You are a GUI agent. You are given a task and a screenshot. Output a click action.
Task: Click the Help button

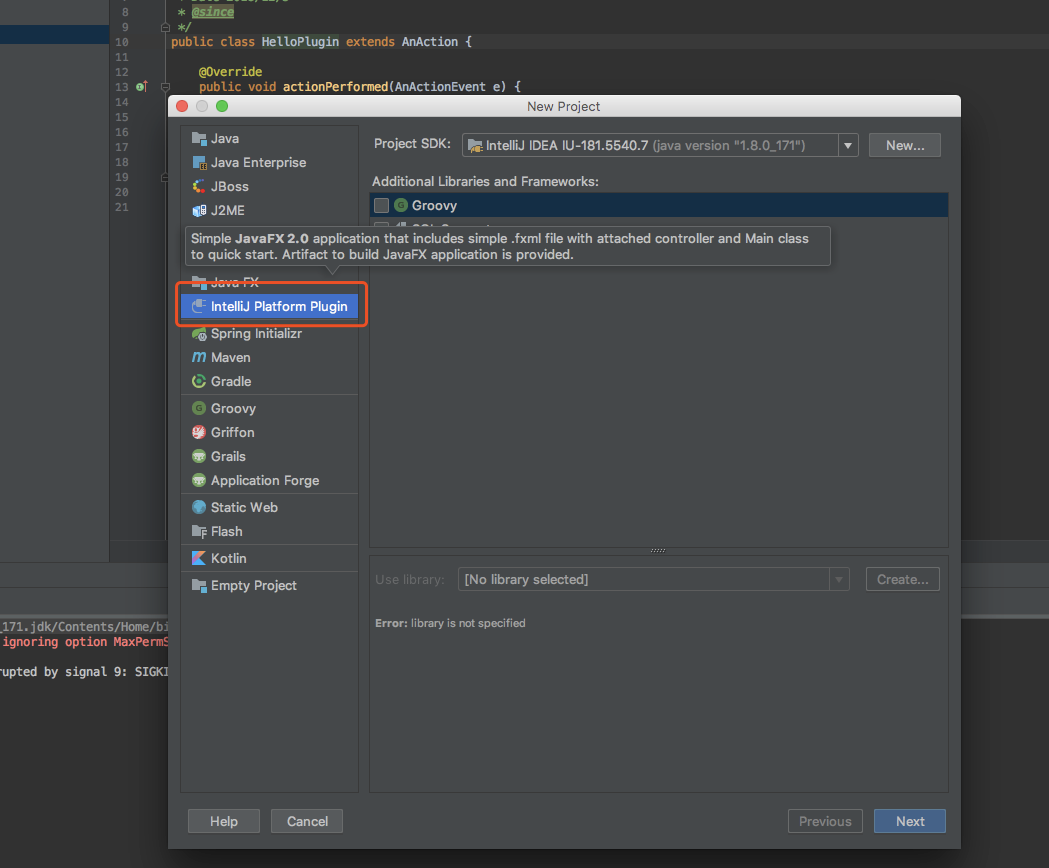click(223, 821)
